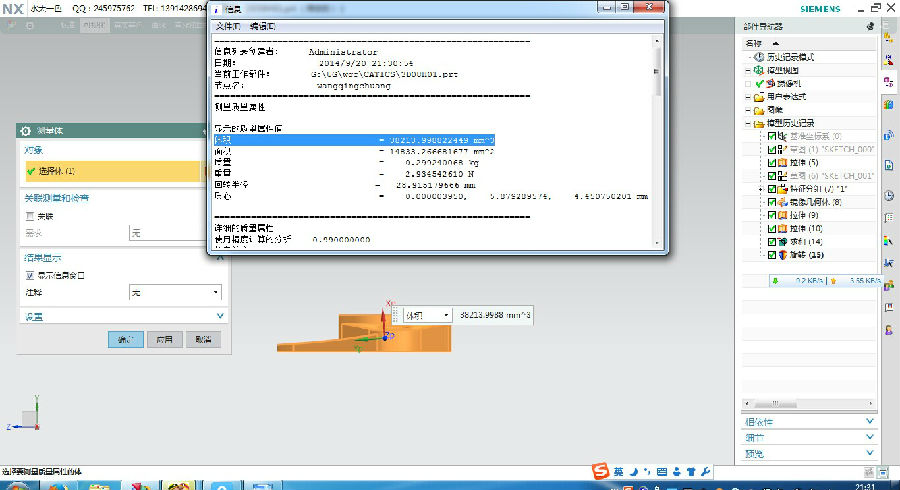Click the 应用 apply button
Image resolution: width=900 pixels, height=490 pixels.
click(x=164, y=340)
